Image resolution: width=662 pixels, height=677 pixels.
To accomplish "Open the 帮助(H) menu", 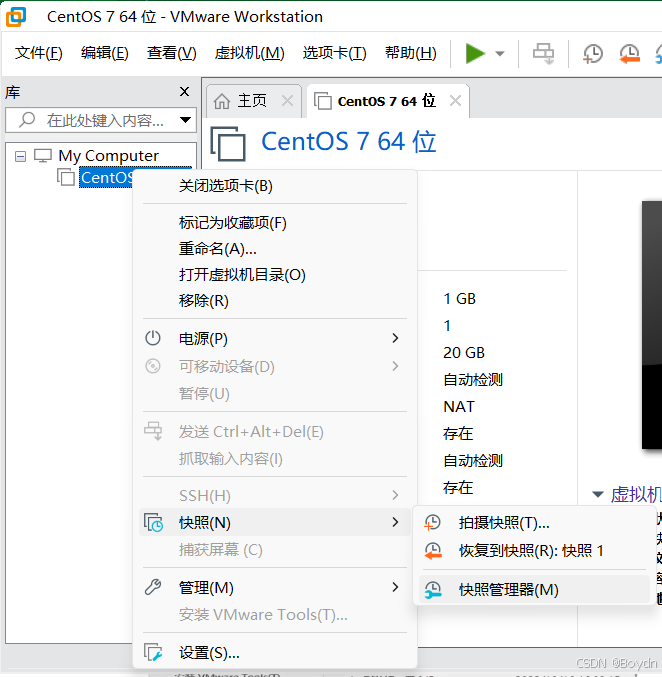I will pyautogui.click(x=411, y=53).
